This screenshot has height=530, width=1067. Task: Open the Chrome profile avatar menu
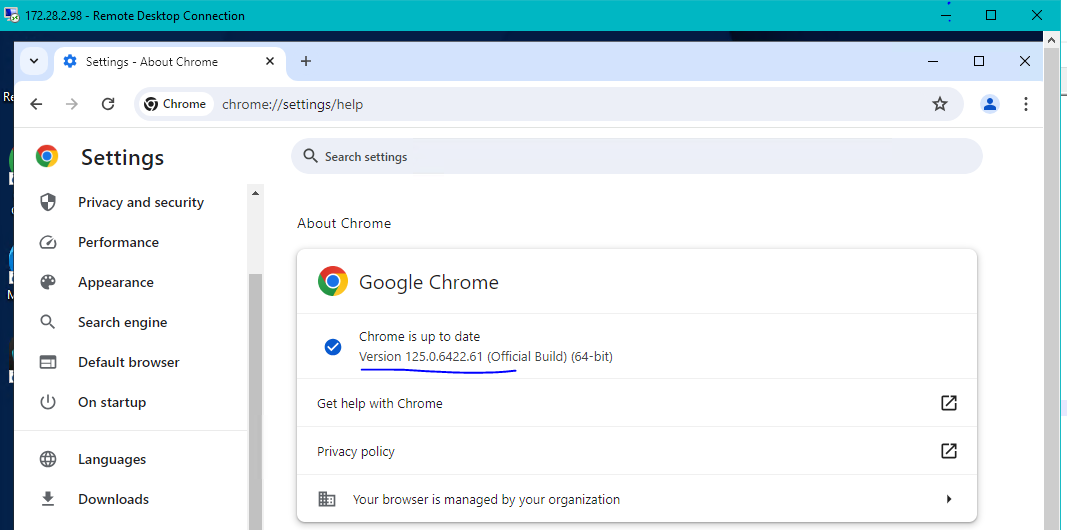989,104
